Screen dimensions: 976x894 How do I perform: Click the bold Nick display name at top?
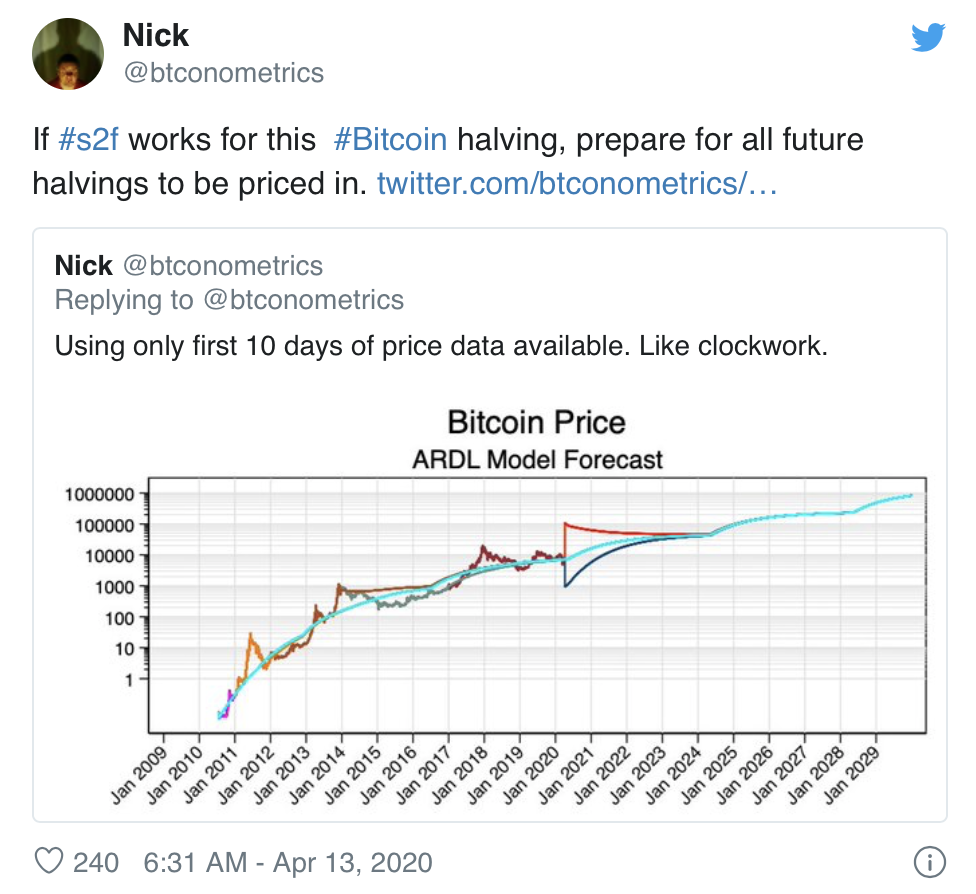point(156,35)
